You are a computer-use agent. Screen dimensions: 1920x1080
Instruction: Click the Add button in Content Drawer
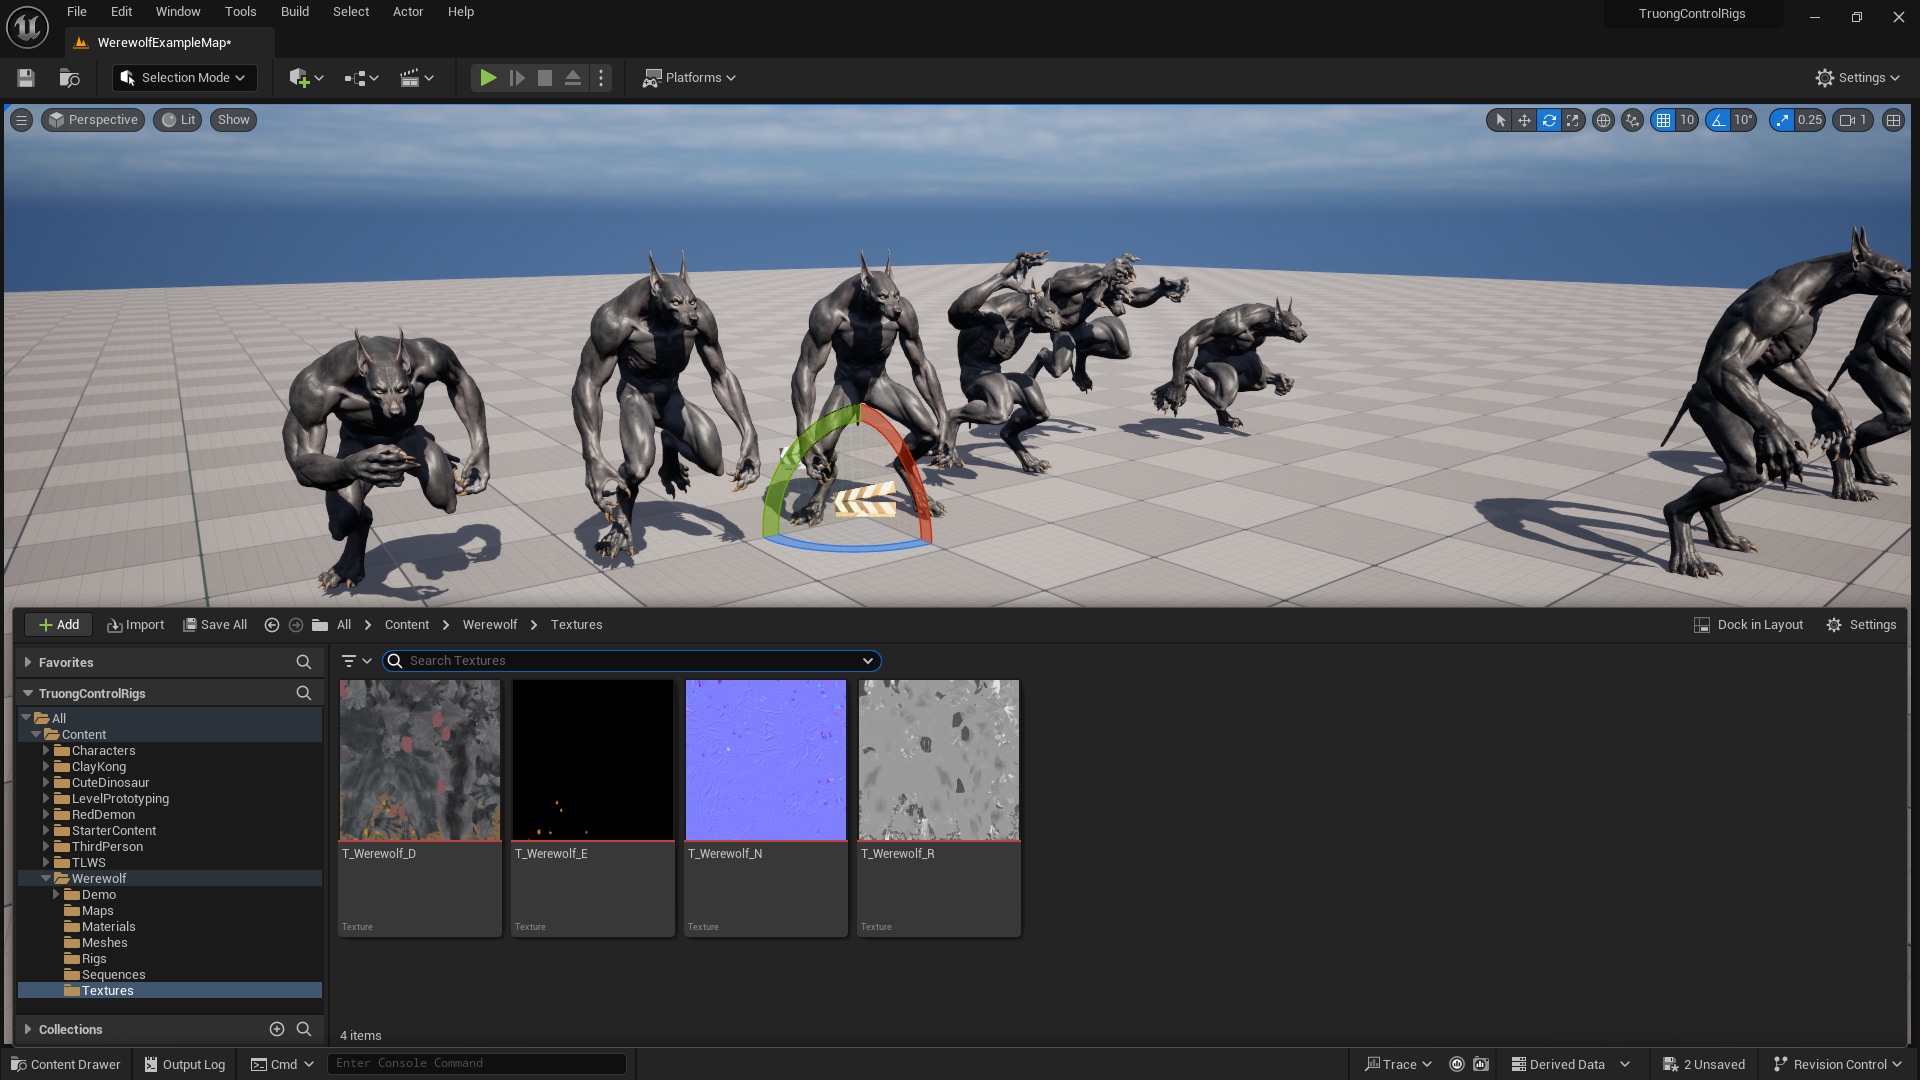(x=59, y=625)
